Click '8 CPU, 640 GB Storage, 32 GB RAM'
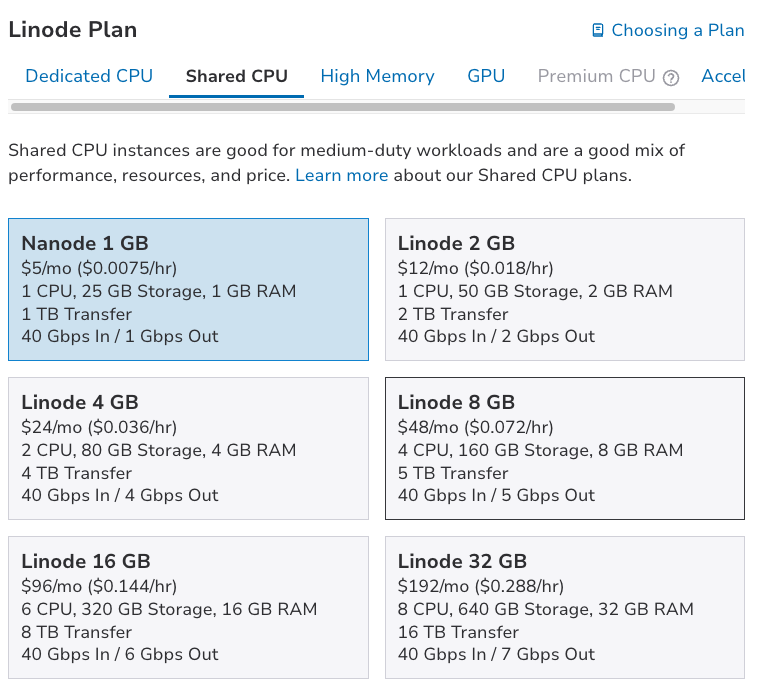This screenshot has width=760, height=684. 546,609
